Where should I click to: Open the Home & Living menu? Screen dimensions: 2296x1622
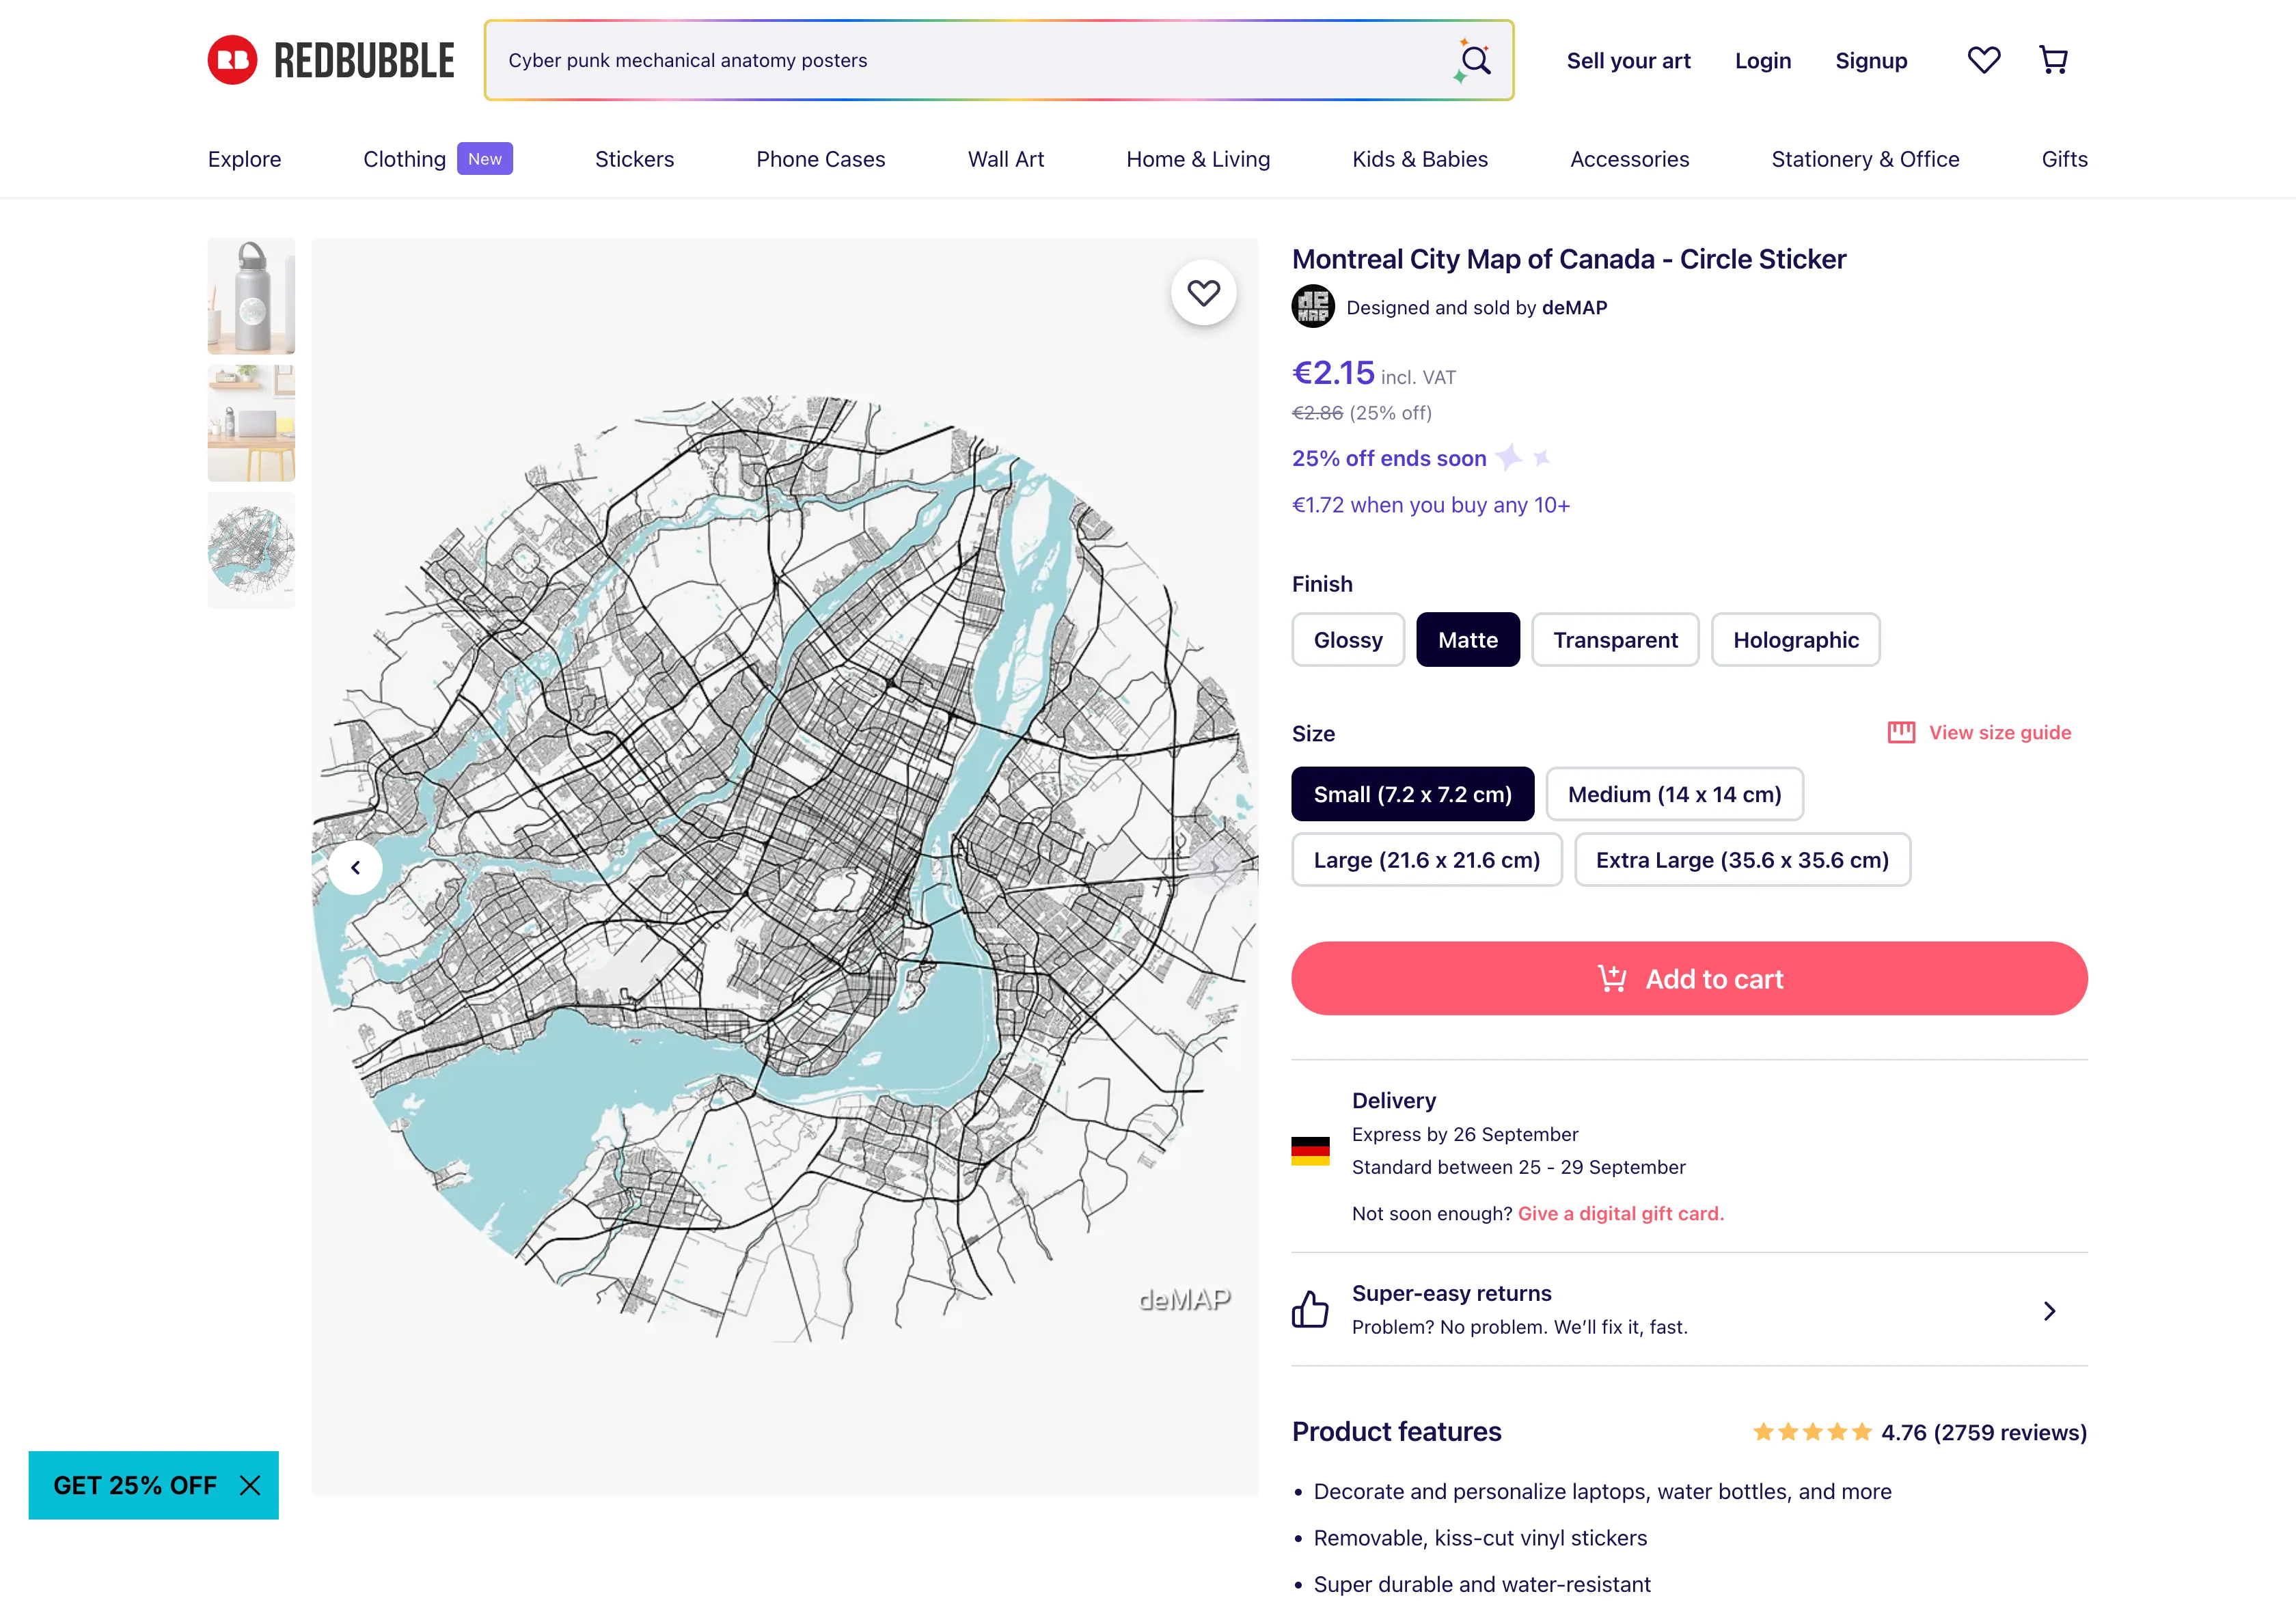(x=1198, y=159)
